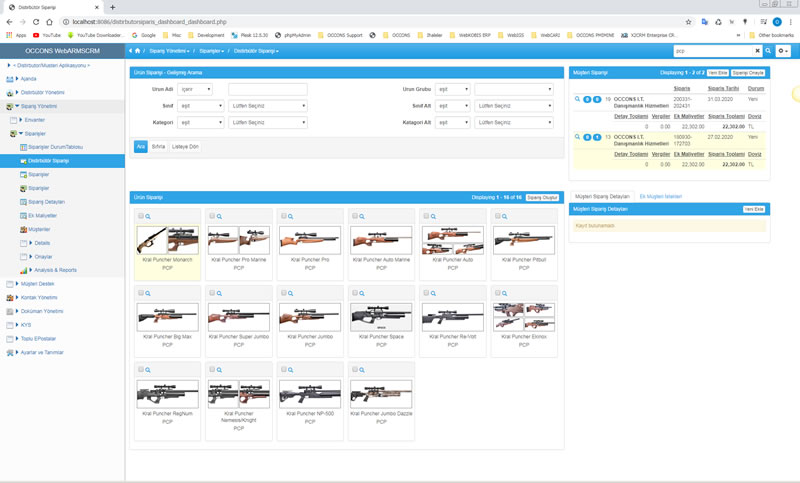
Task: Click the Ürün Adı text input
Action: point(268,89)
